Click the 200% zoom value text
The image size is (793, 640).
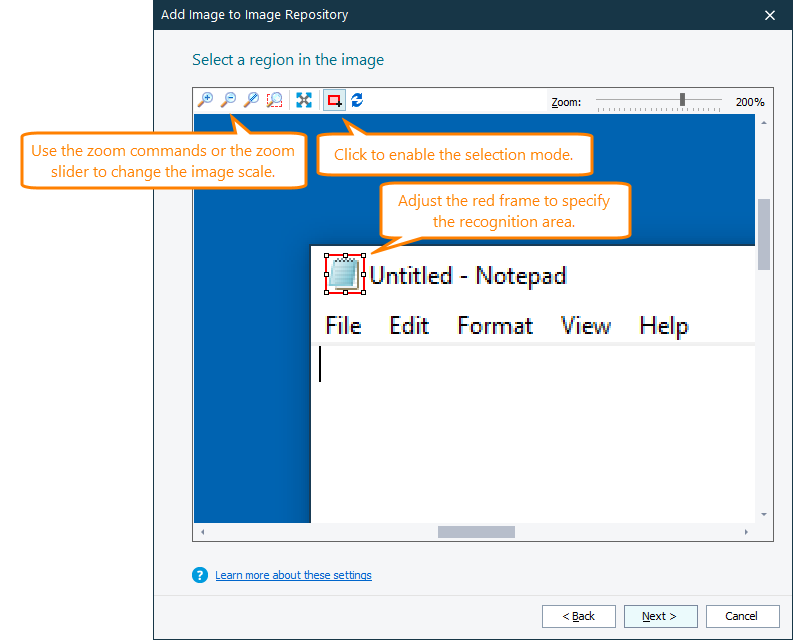[x=750, y=102]
